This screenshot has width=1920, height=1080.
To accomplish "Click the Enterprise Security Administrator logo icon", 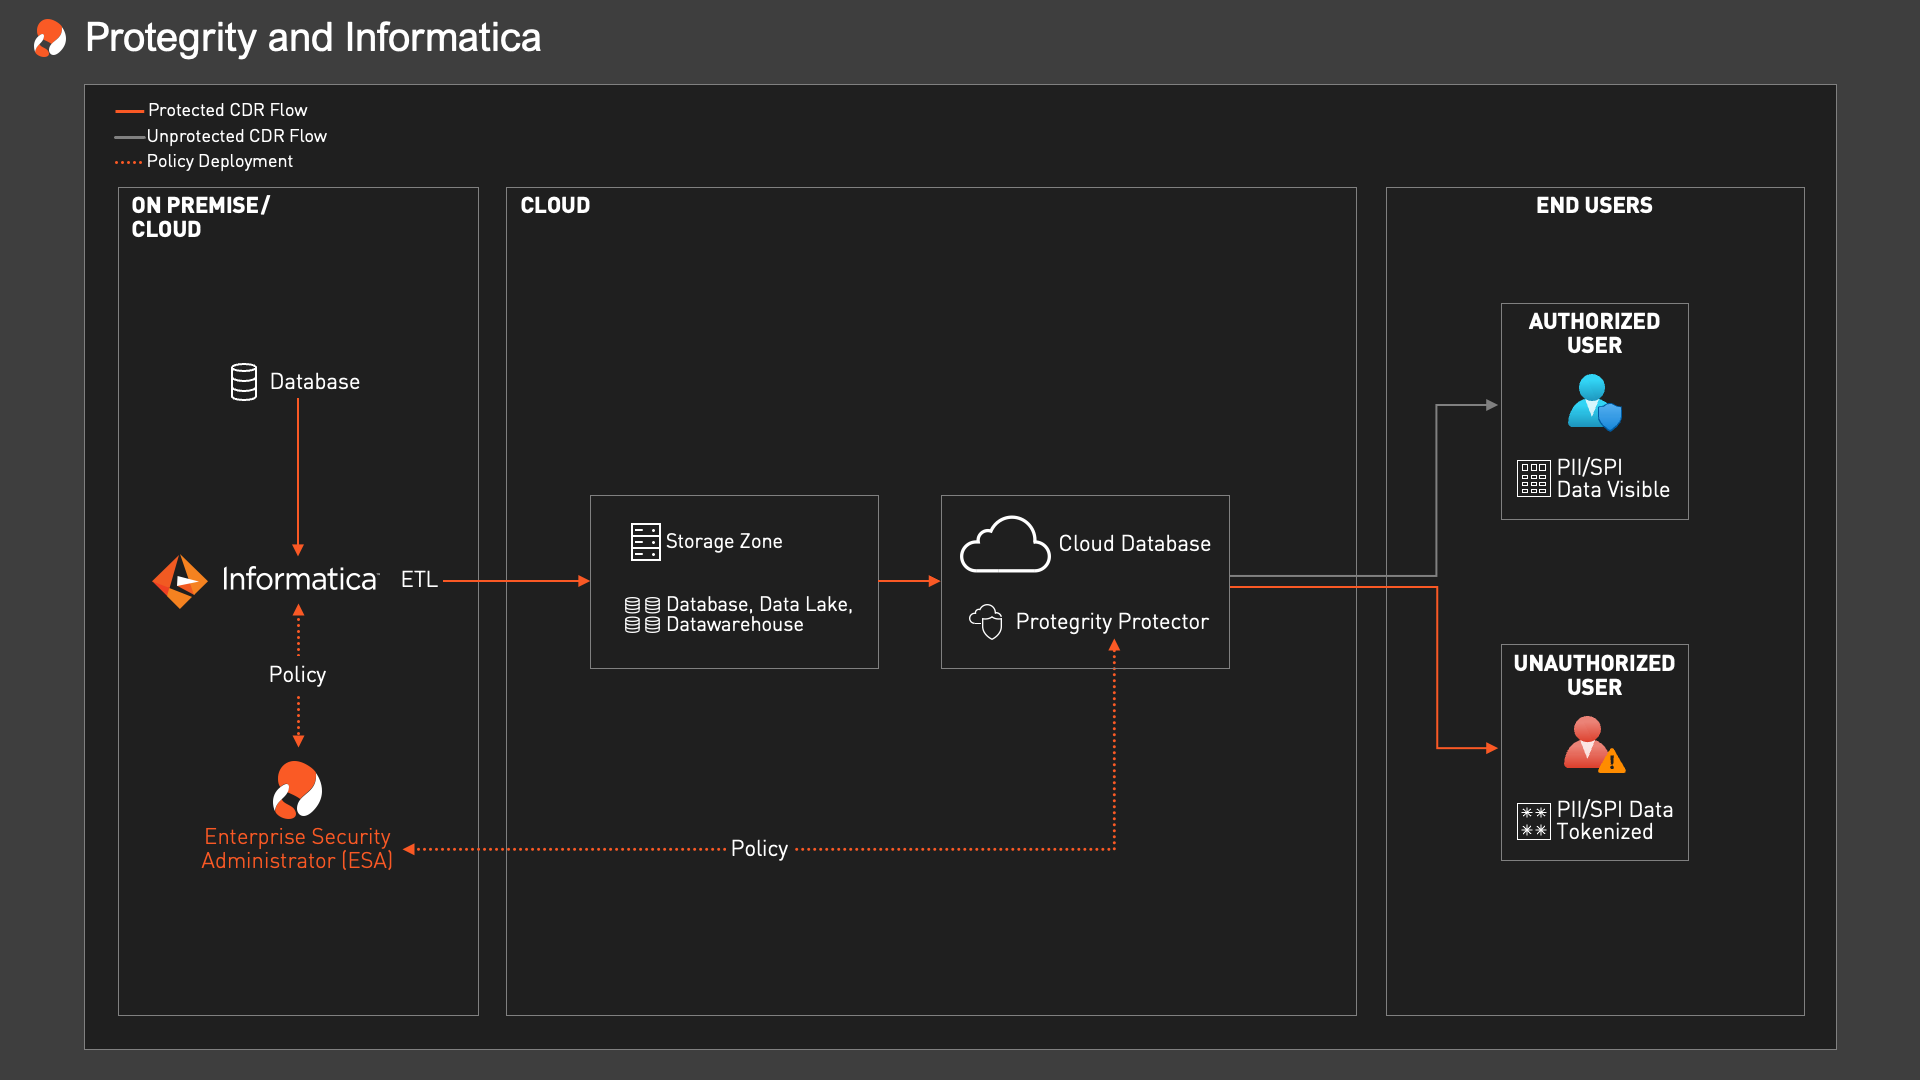I will point(298,790).
